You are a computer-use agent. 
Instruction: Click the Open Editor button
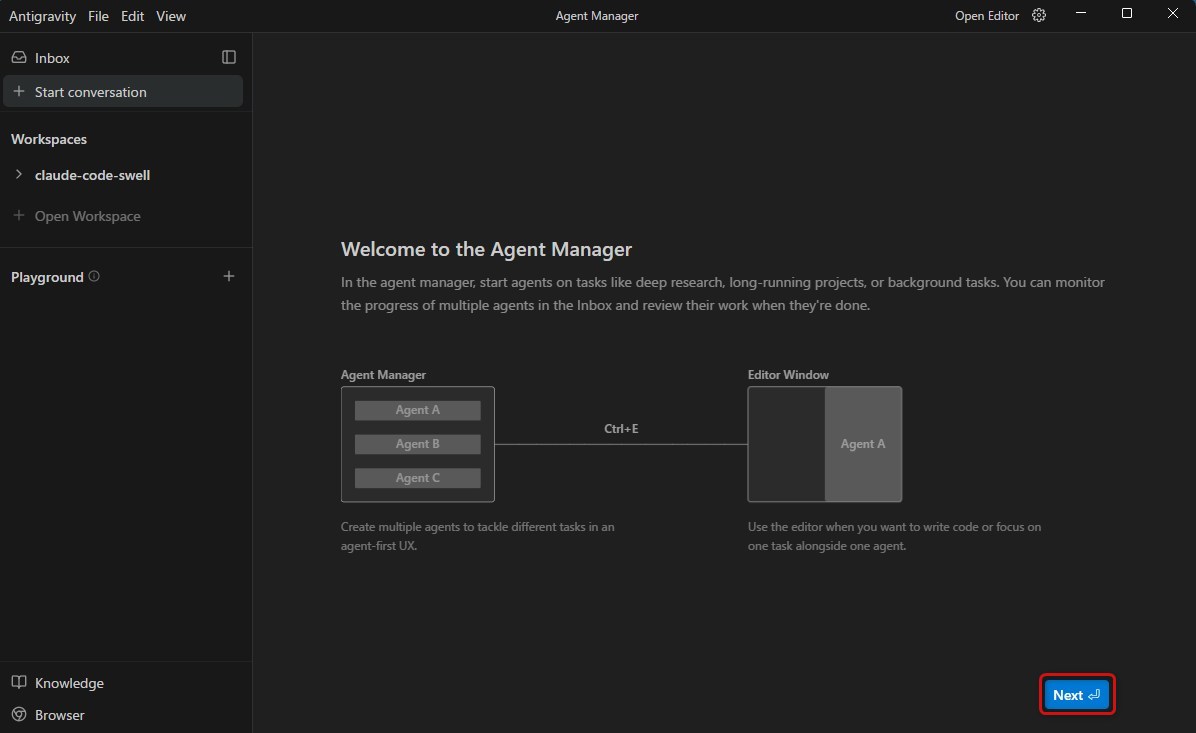coord(986,16)
